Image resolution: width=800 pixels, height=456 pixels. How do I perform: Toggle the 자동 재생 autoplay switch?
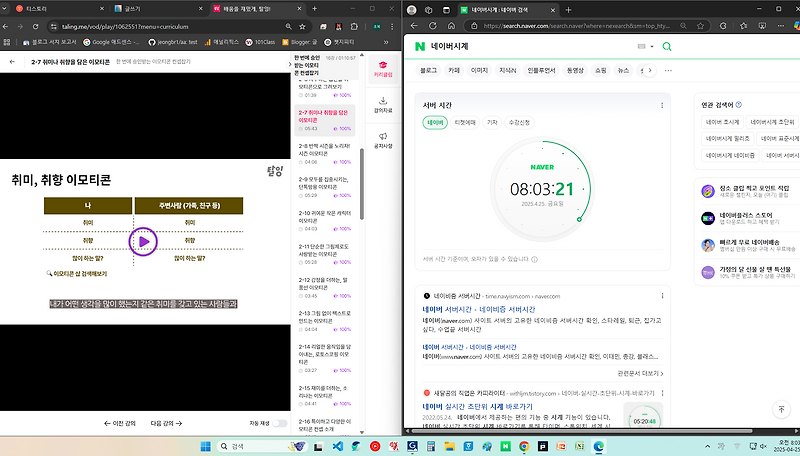point(280,423)
